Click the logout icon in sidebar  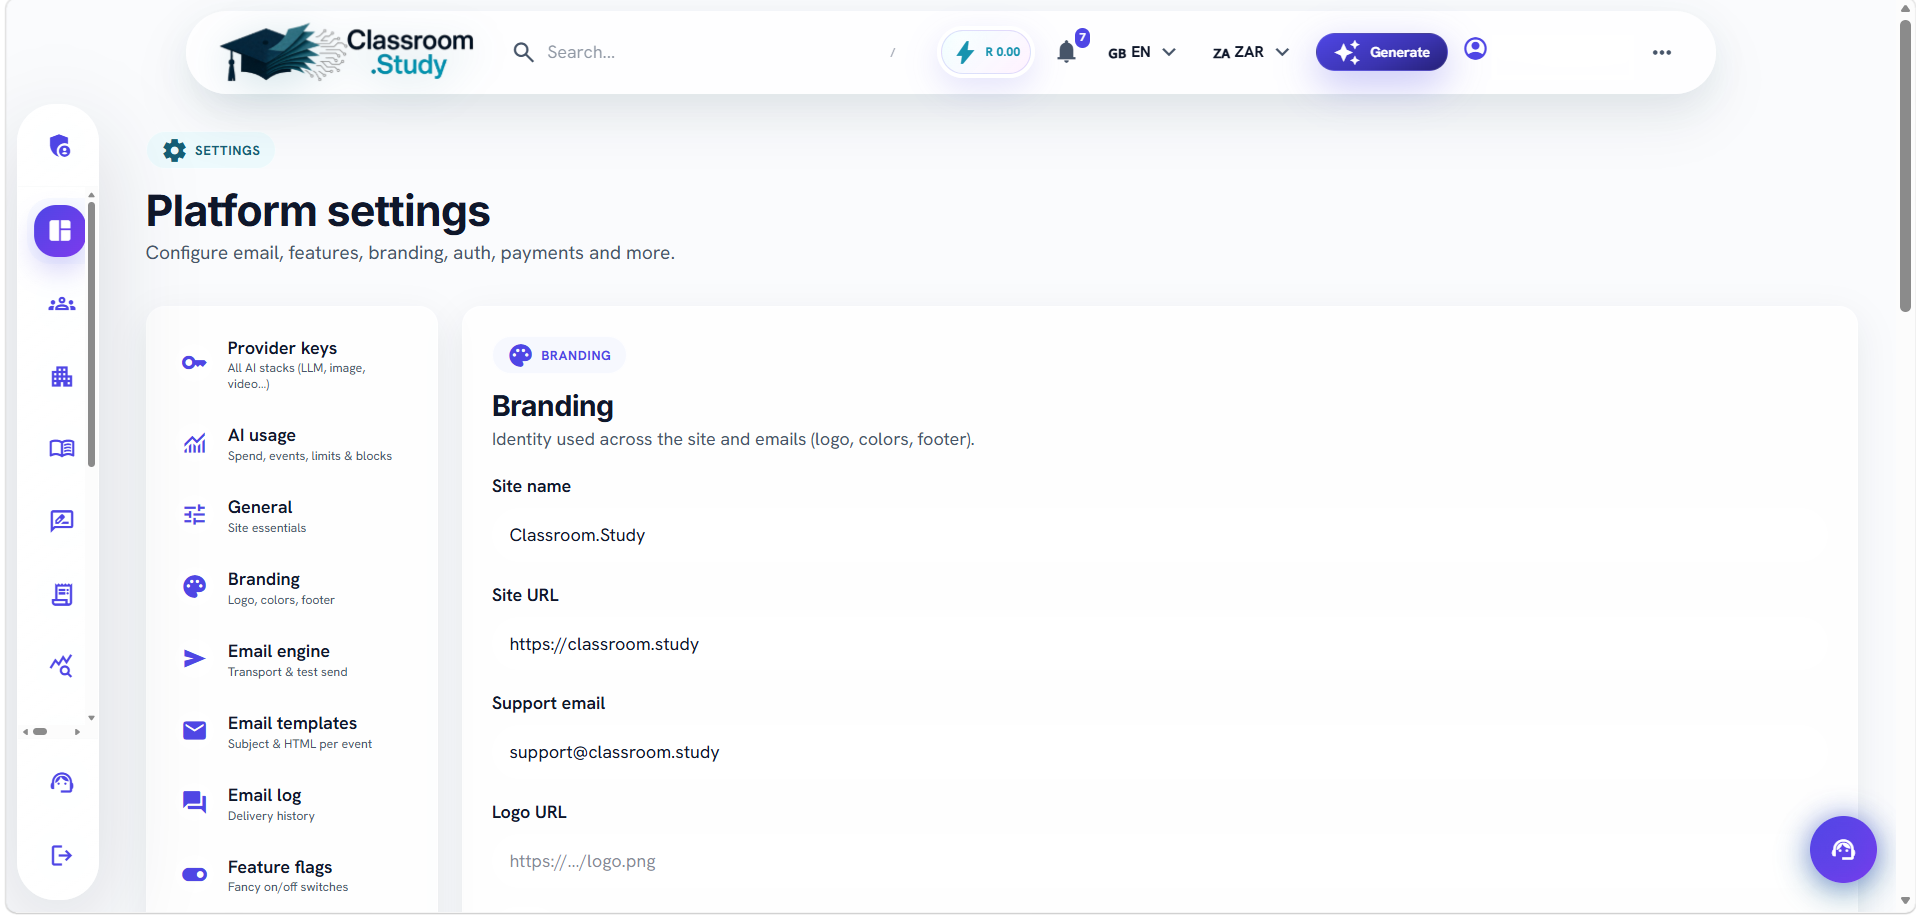click(62, 855)
